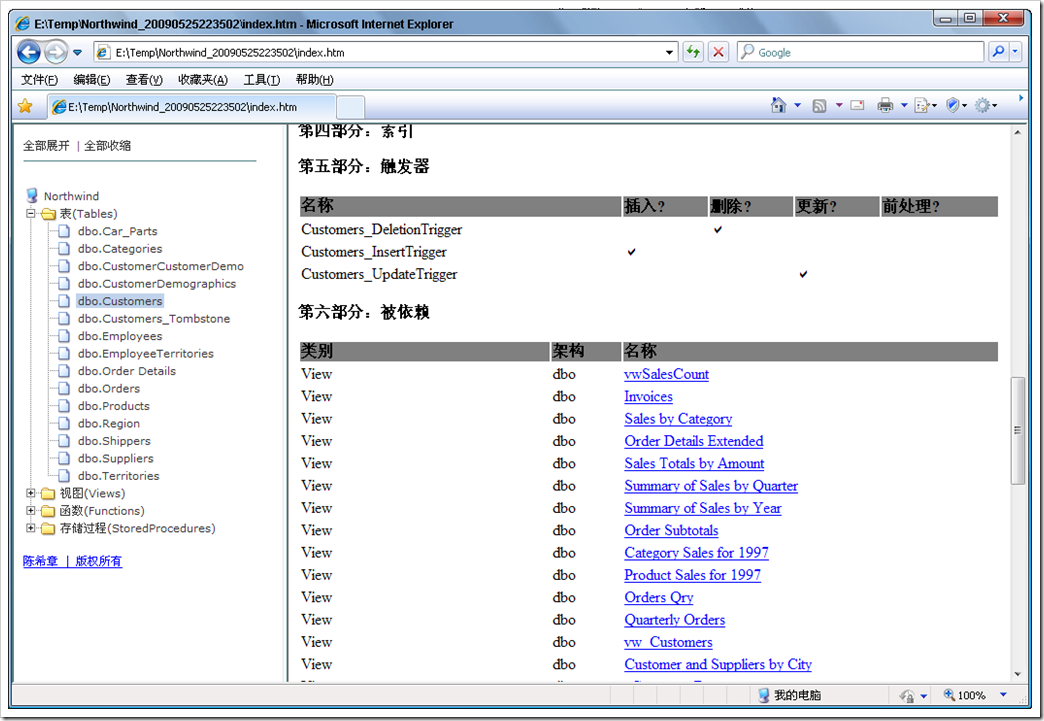Open the Sales by Category link

pos(678,419)
